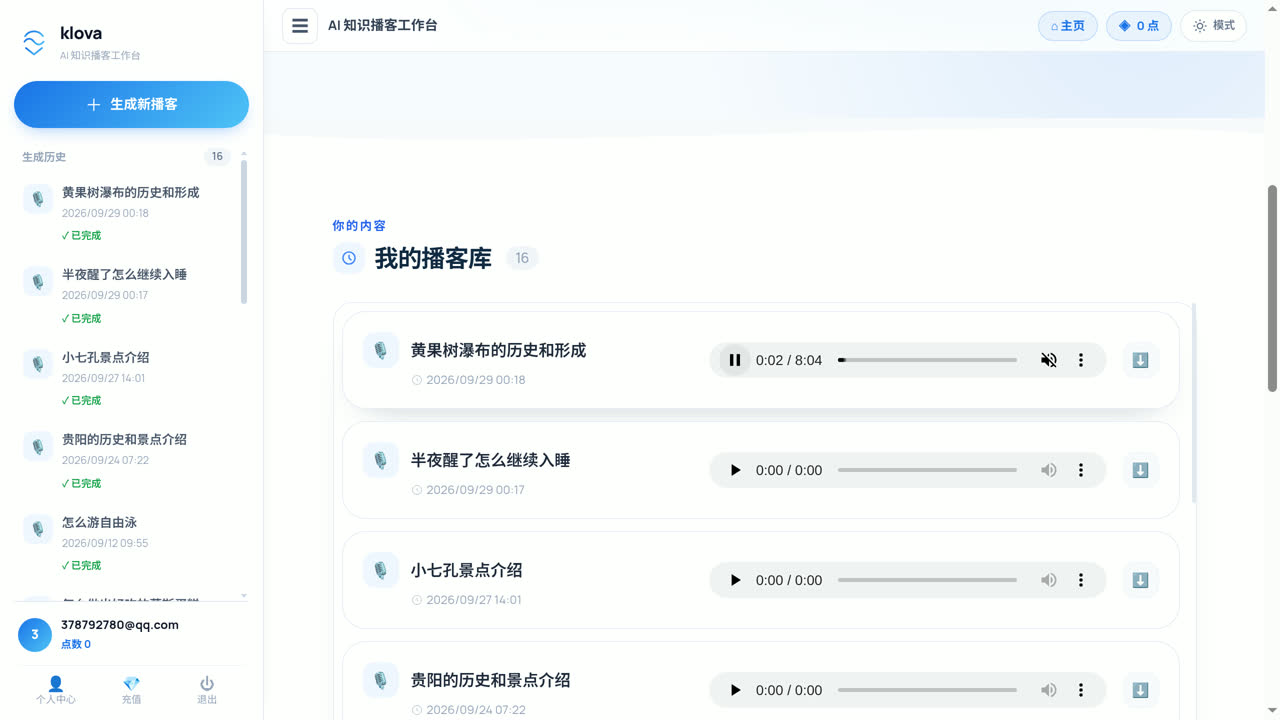Image resolution: width=1280 pixels, height=720 pixels.
Task: Download the 半夜醒了怎么继续入睡 podcast
Action: (x=1140, y=470)
